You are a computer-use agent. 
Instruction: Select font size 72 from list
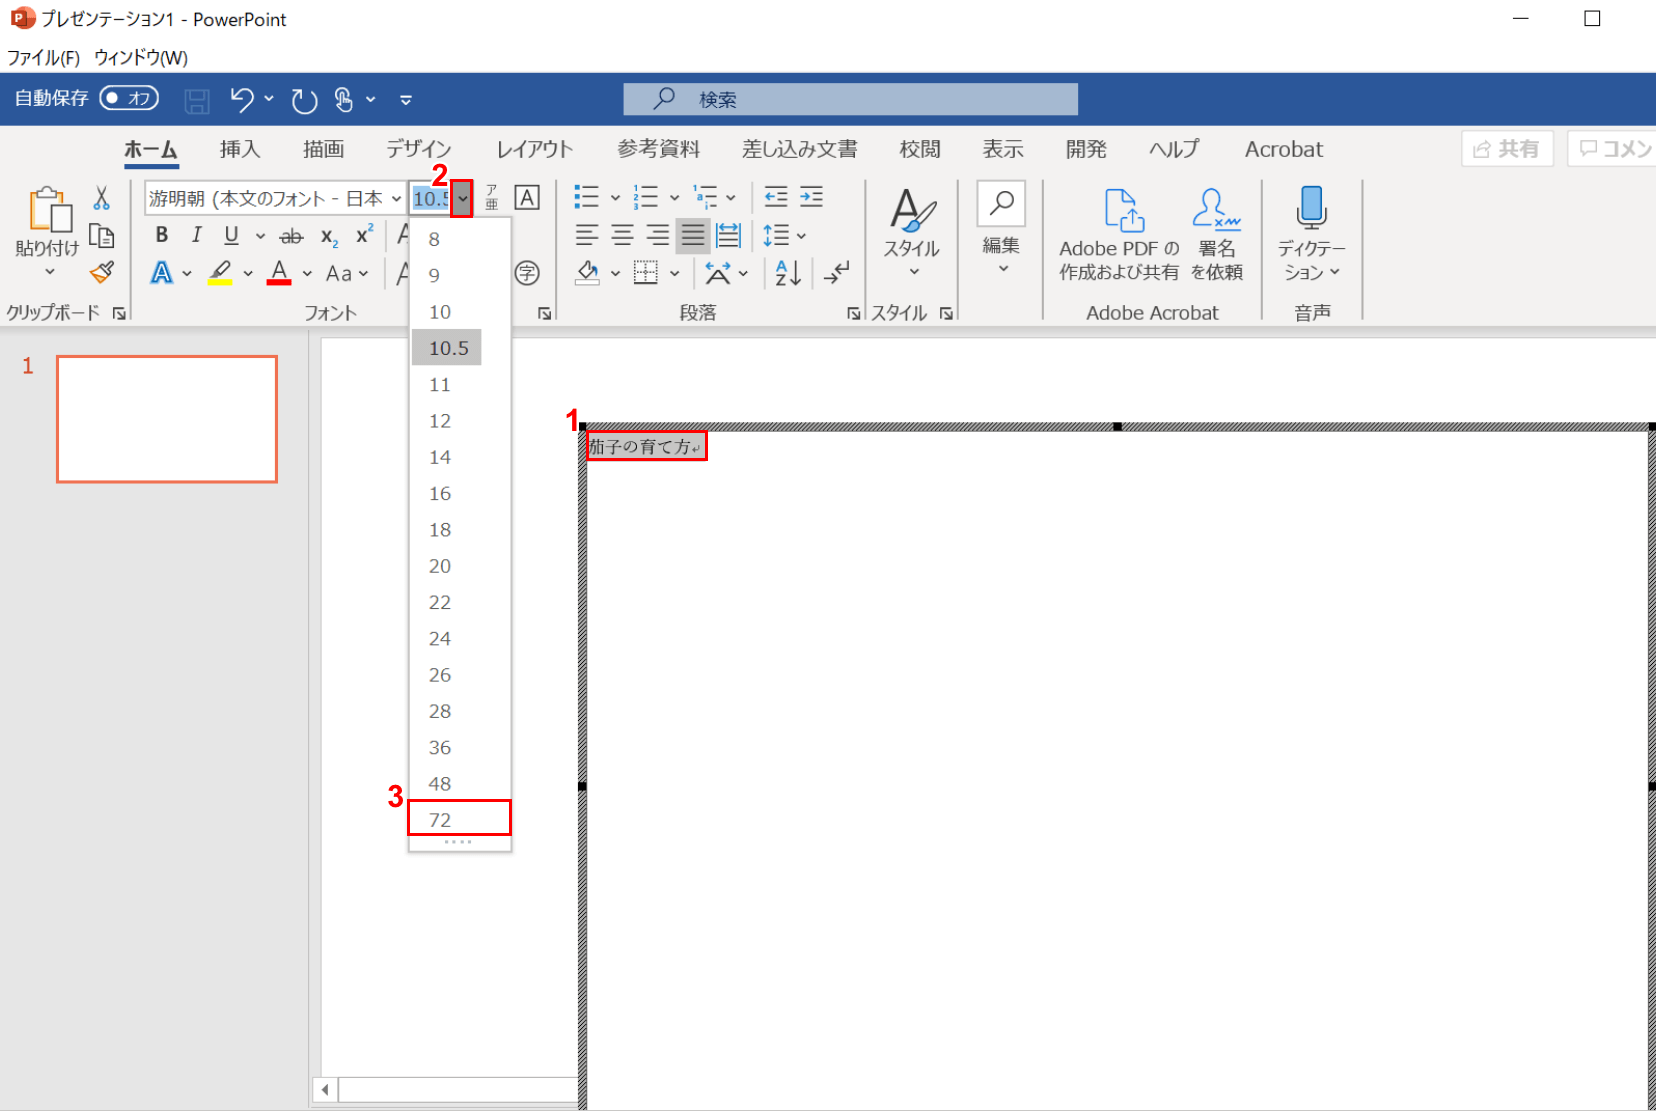tap(459, 819)
